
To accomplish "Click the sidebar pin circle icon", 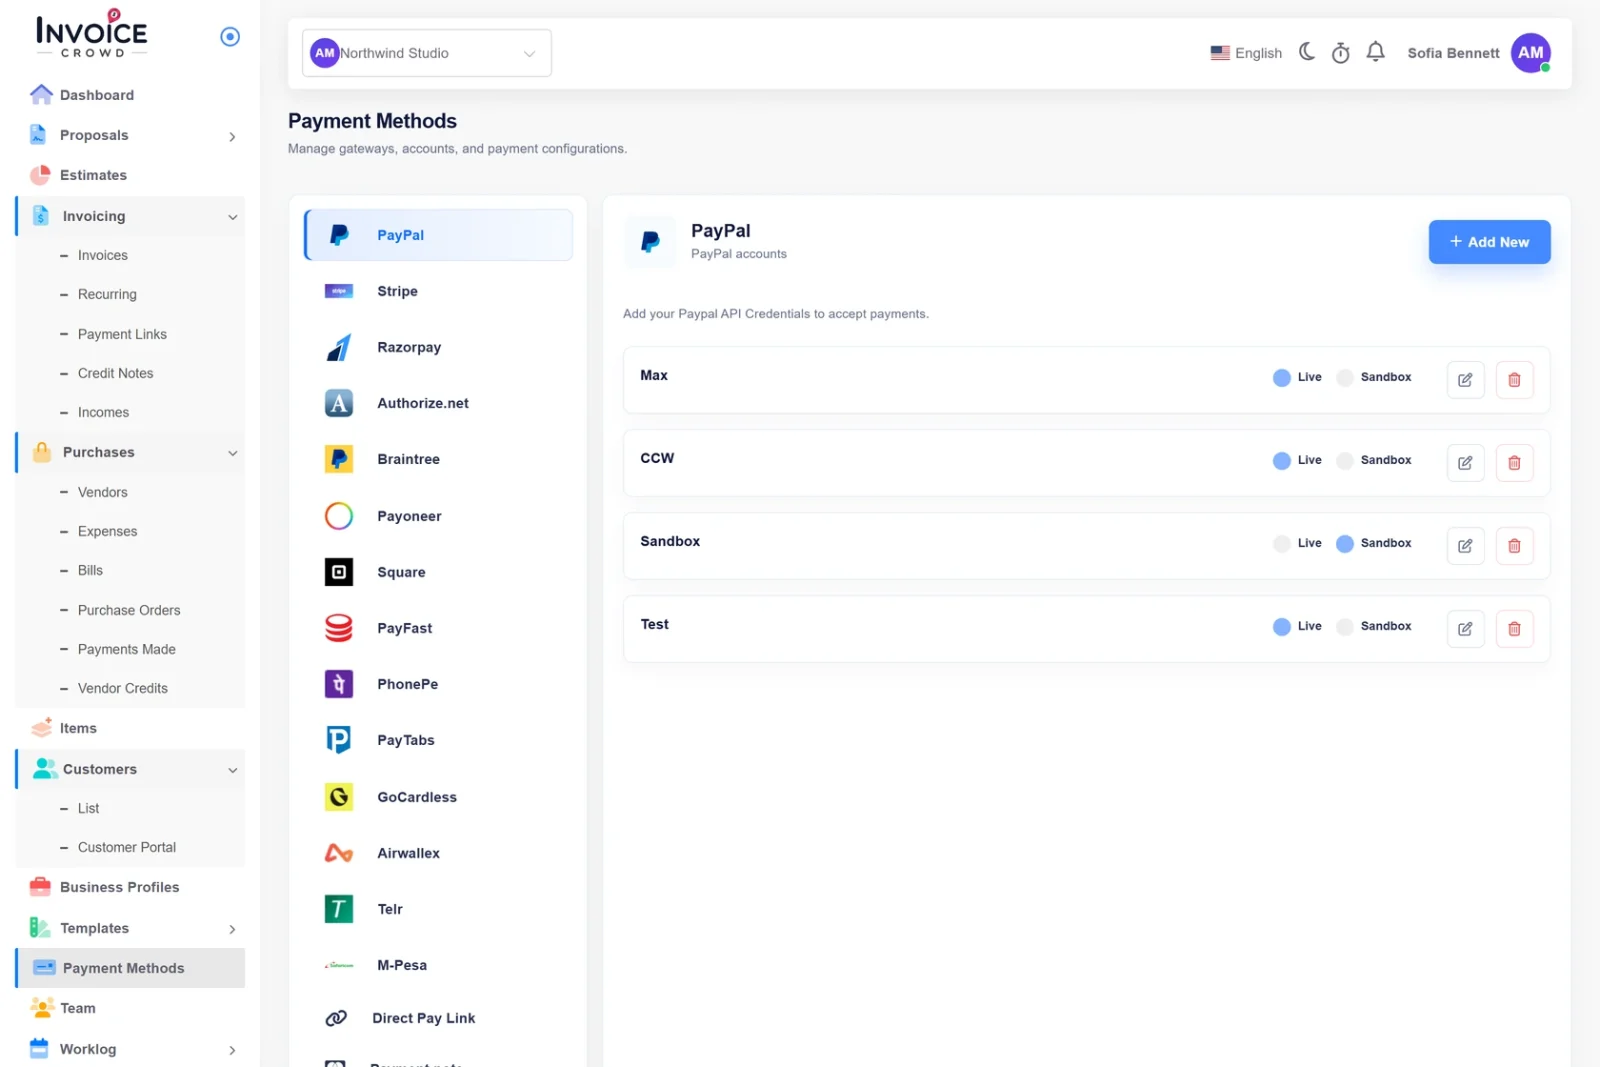I will click(230, 37).
